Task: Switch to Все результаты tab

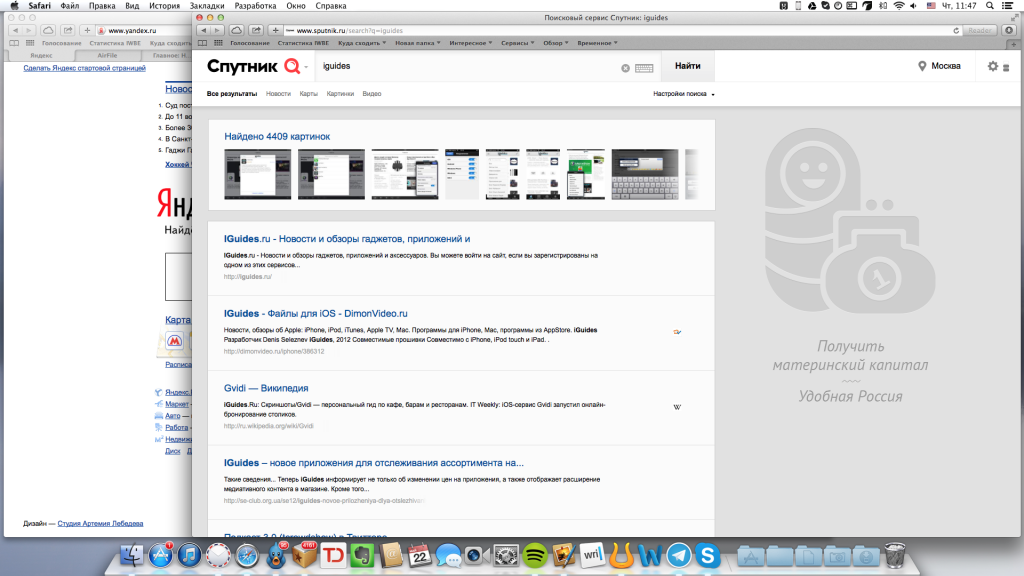Action: pyautogui.click(x=232, y=94)
